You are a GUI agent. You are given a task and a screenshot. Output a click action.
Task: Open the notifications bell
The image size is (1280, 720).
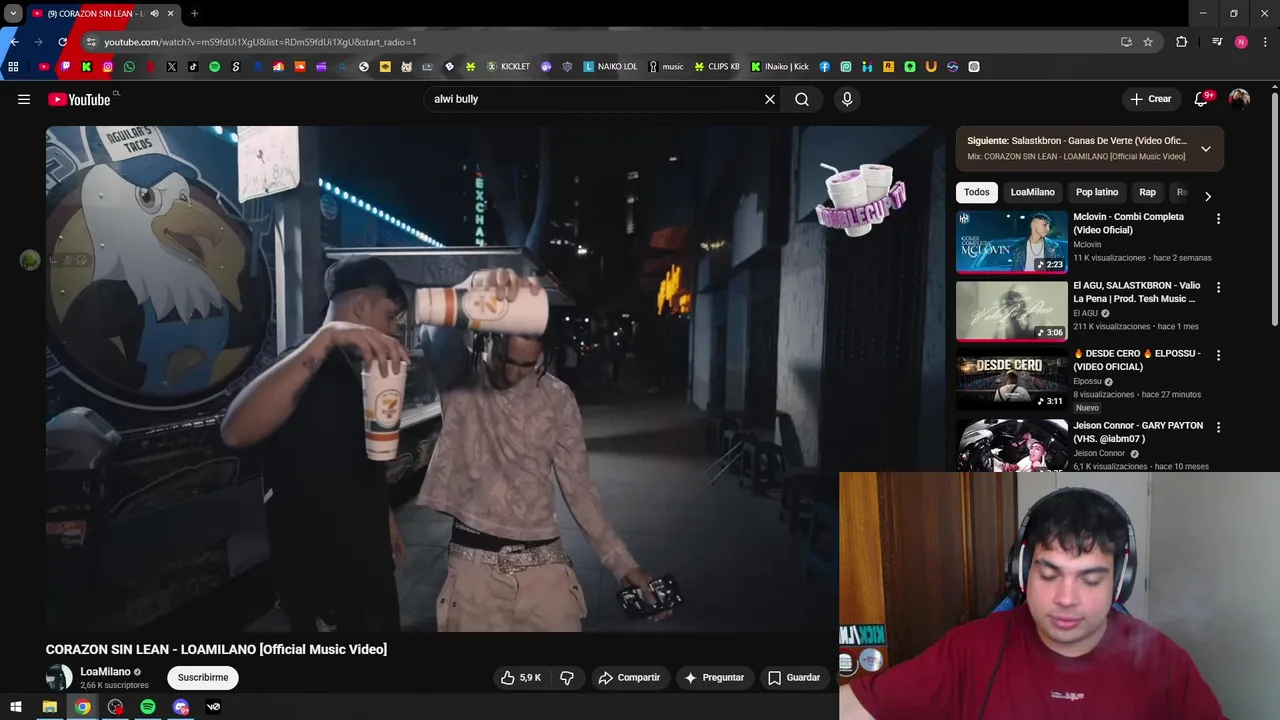pyautogui.click(x=1201, y=99)
